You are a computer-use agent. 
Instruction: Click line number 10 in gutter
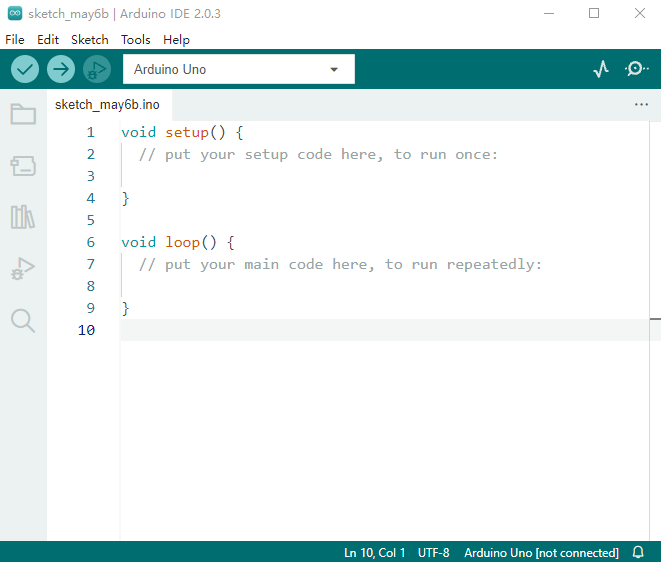86,330
